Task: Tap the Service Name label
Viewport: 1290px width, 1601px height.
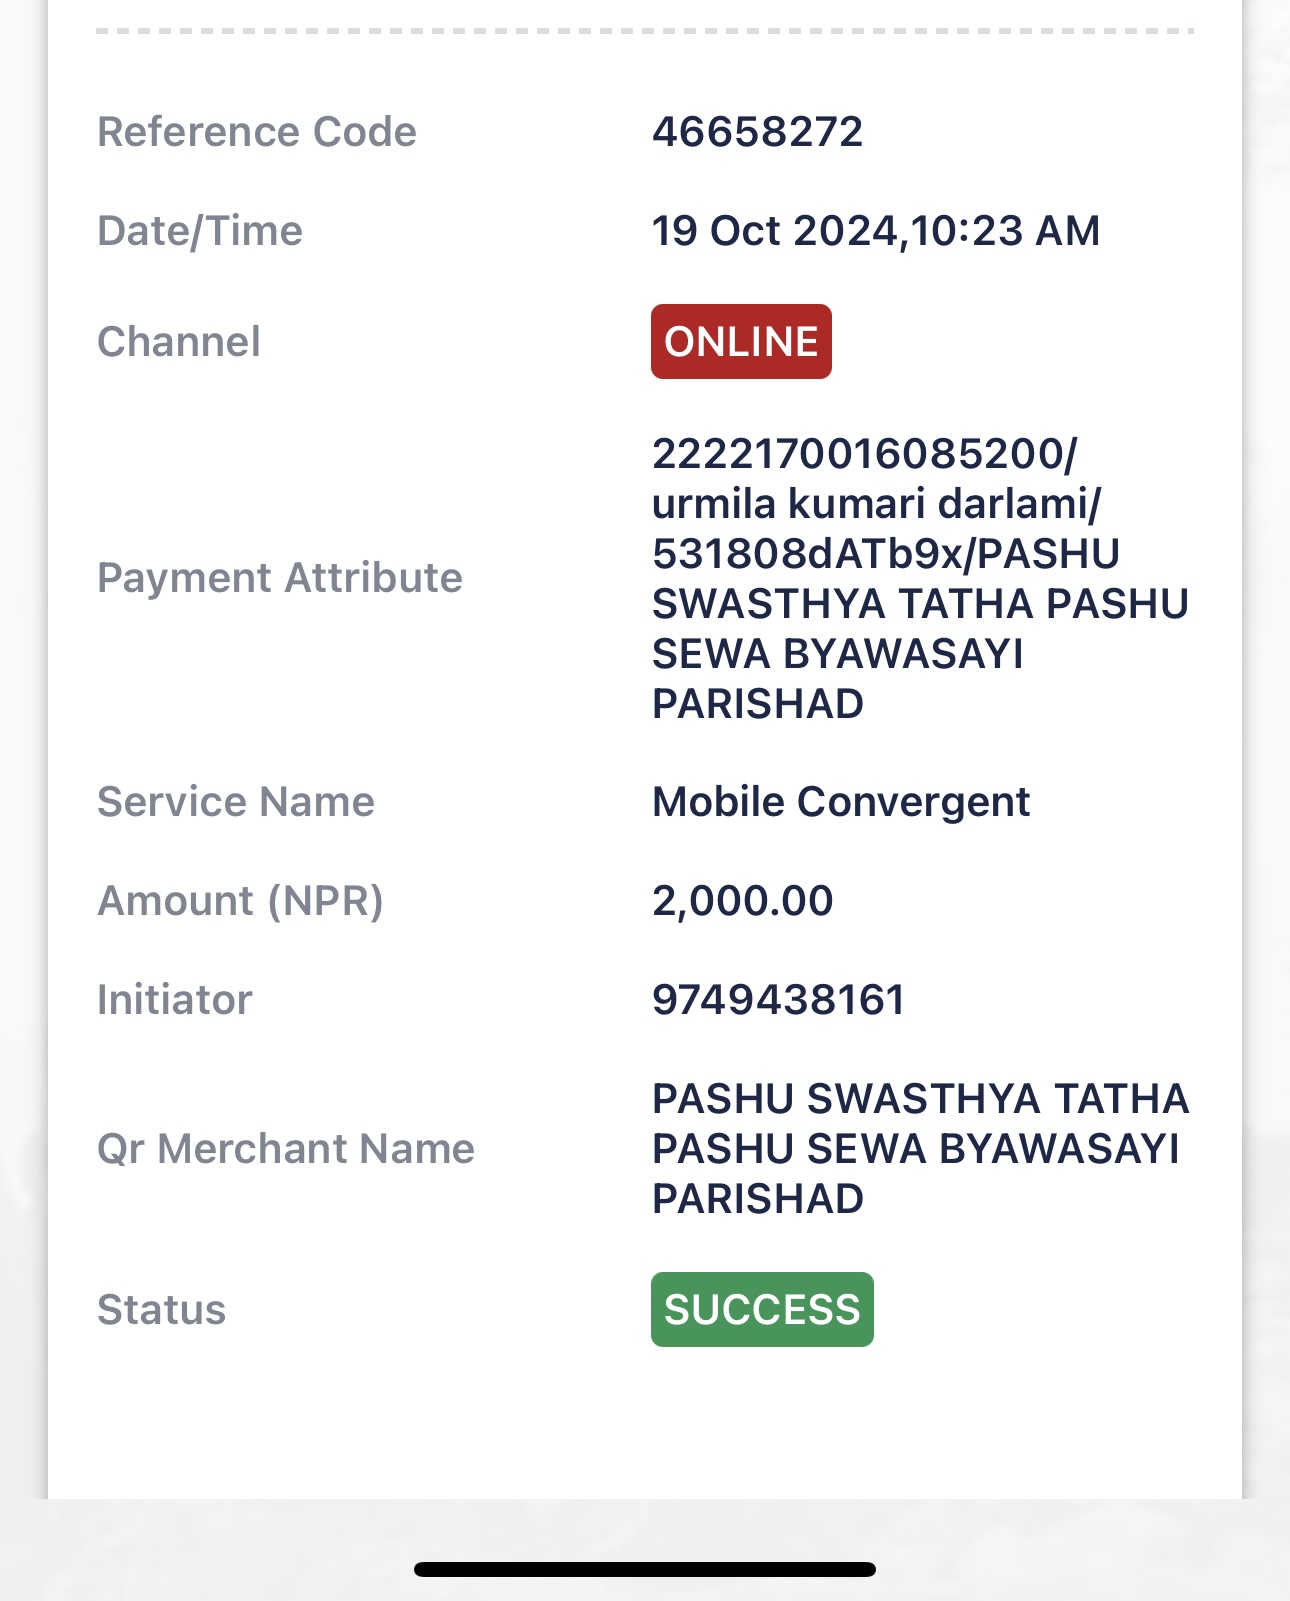Action: click(236, 802)
